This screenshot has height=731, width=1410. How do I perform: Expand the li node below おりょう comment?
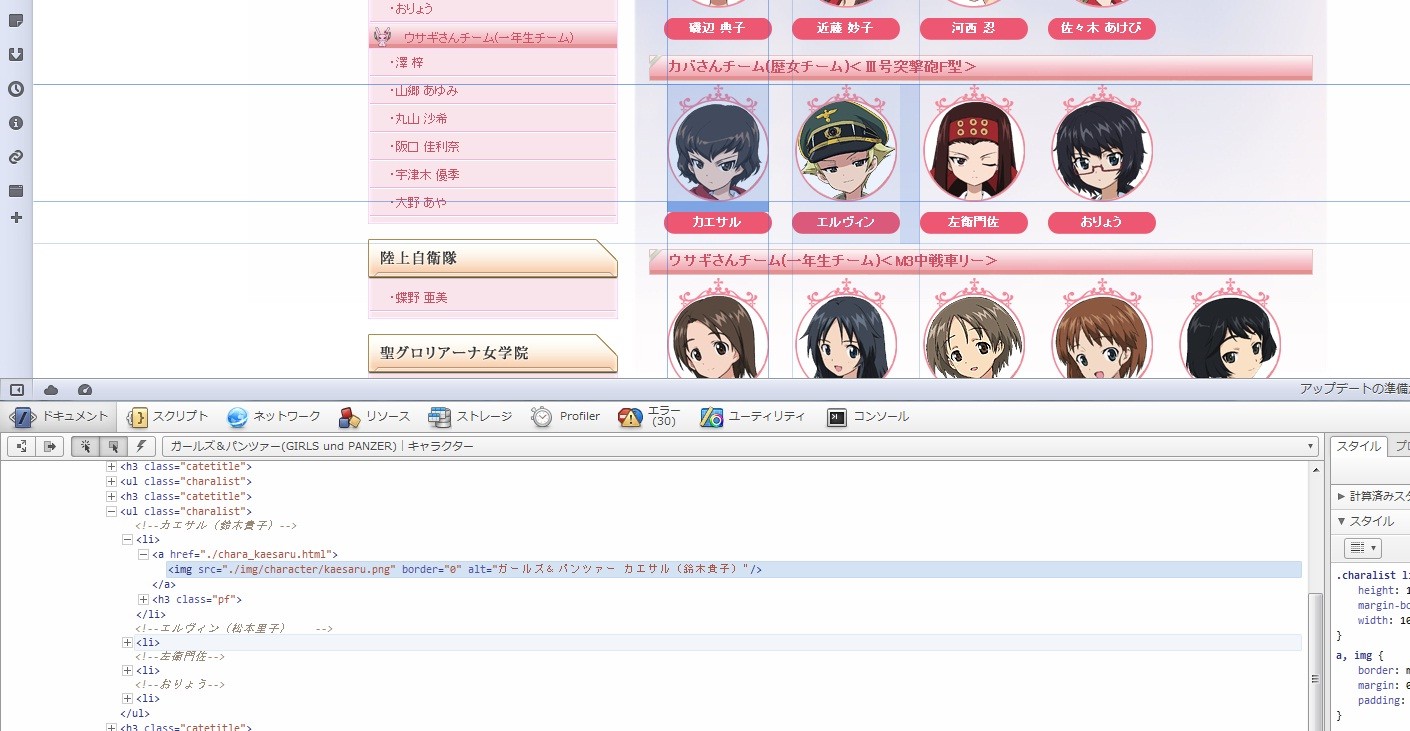pos(127,698)
